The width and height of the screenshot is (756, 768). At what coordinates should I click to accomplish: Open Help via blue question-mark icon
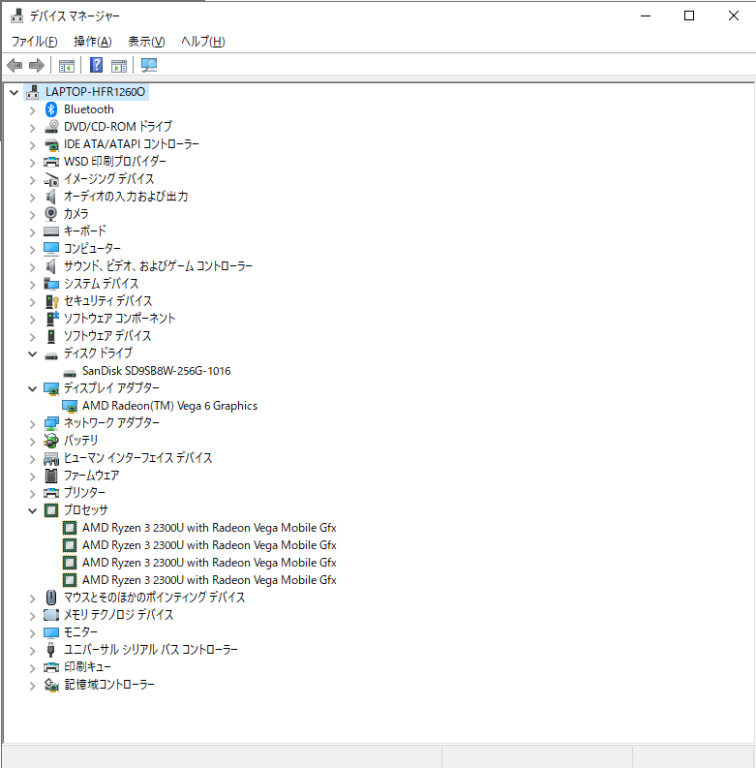(x=96, y=65)
